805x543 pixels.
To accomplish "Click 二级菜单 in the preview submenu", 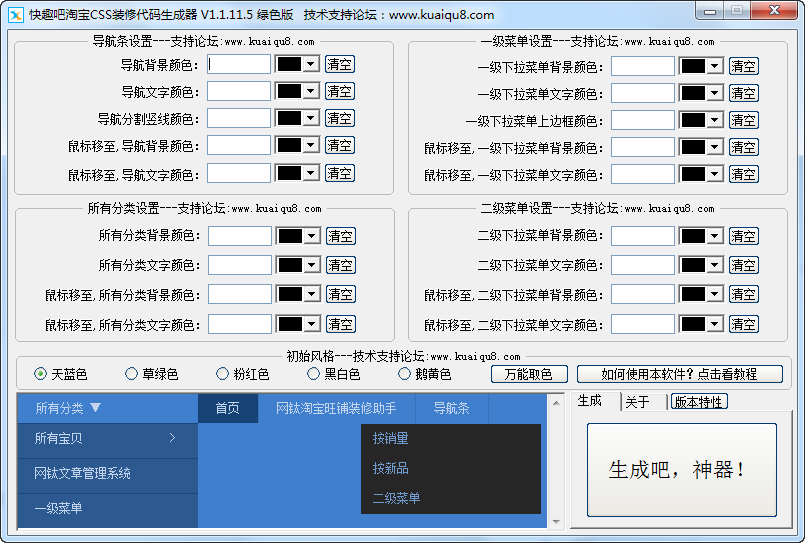I will [x=396, y=498].
